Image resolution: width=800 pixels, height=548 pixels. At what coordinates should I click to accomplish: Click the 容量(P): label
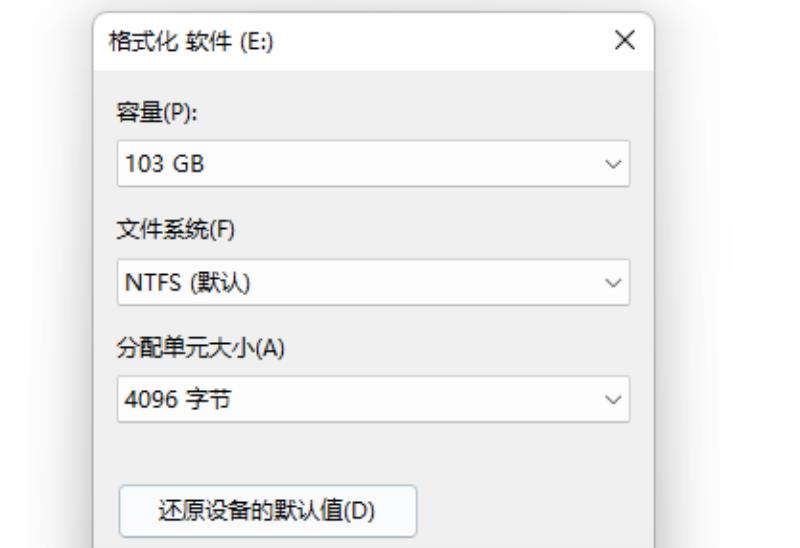click(x=157, y=112)
